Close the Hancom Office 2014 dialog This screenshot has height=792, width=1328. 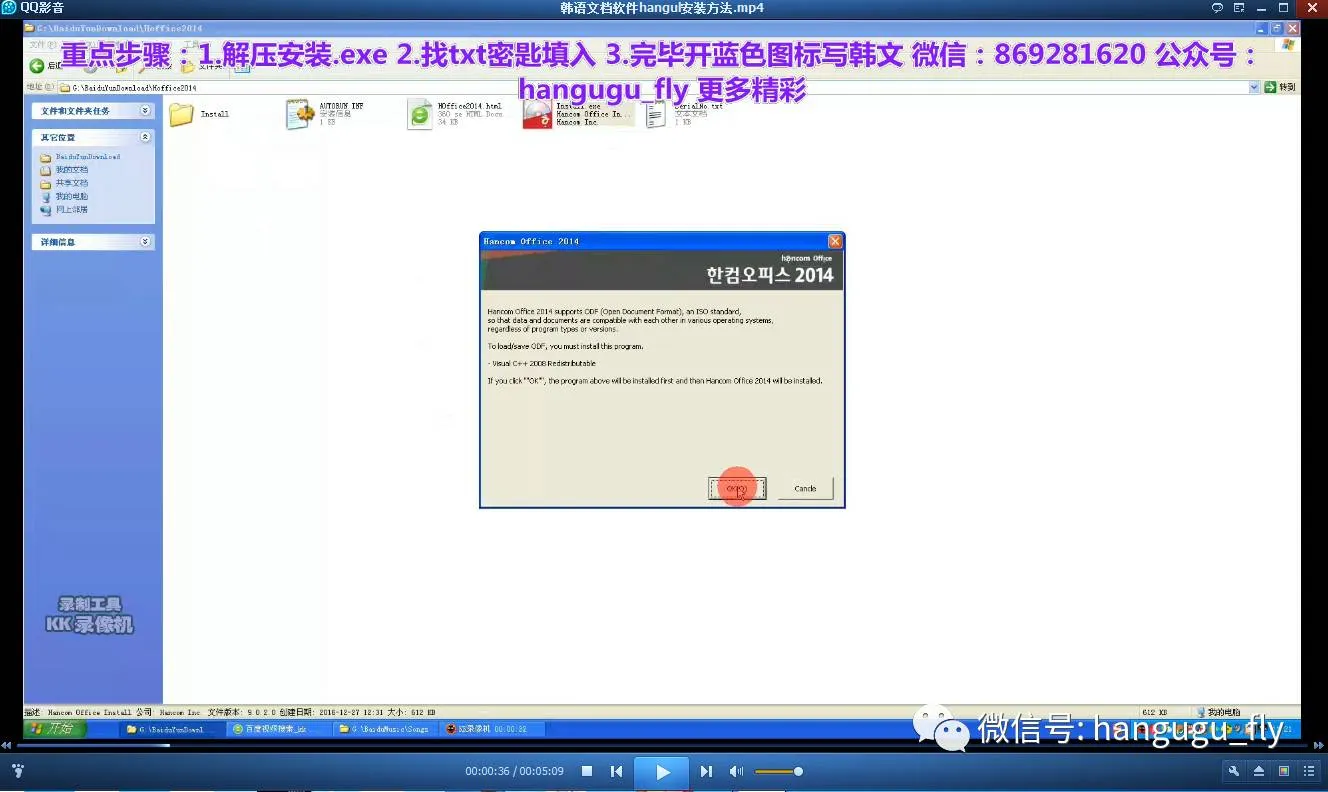835,241
